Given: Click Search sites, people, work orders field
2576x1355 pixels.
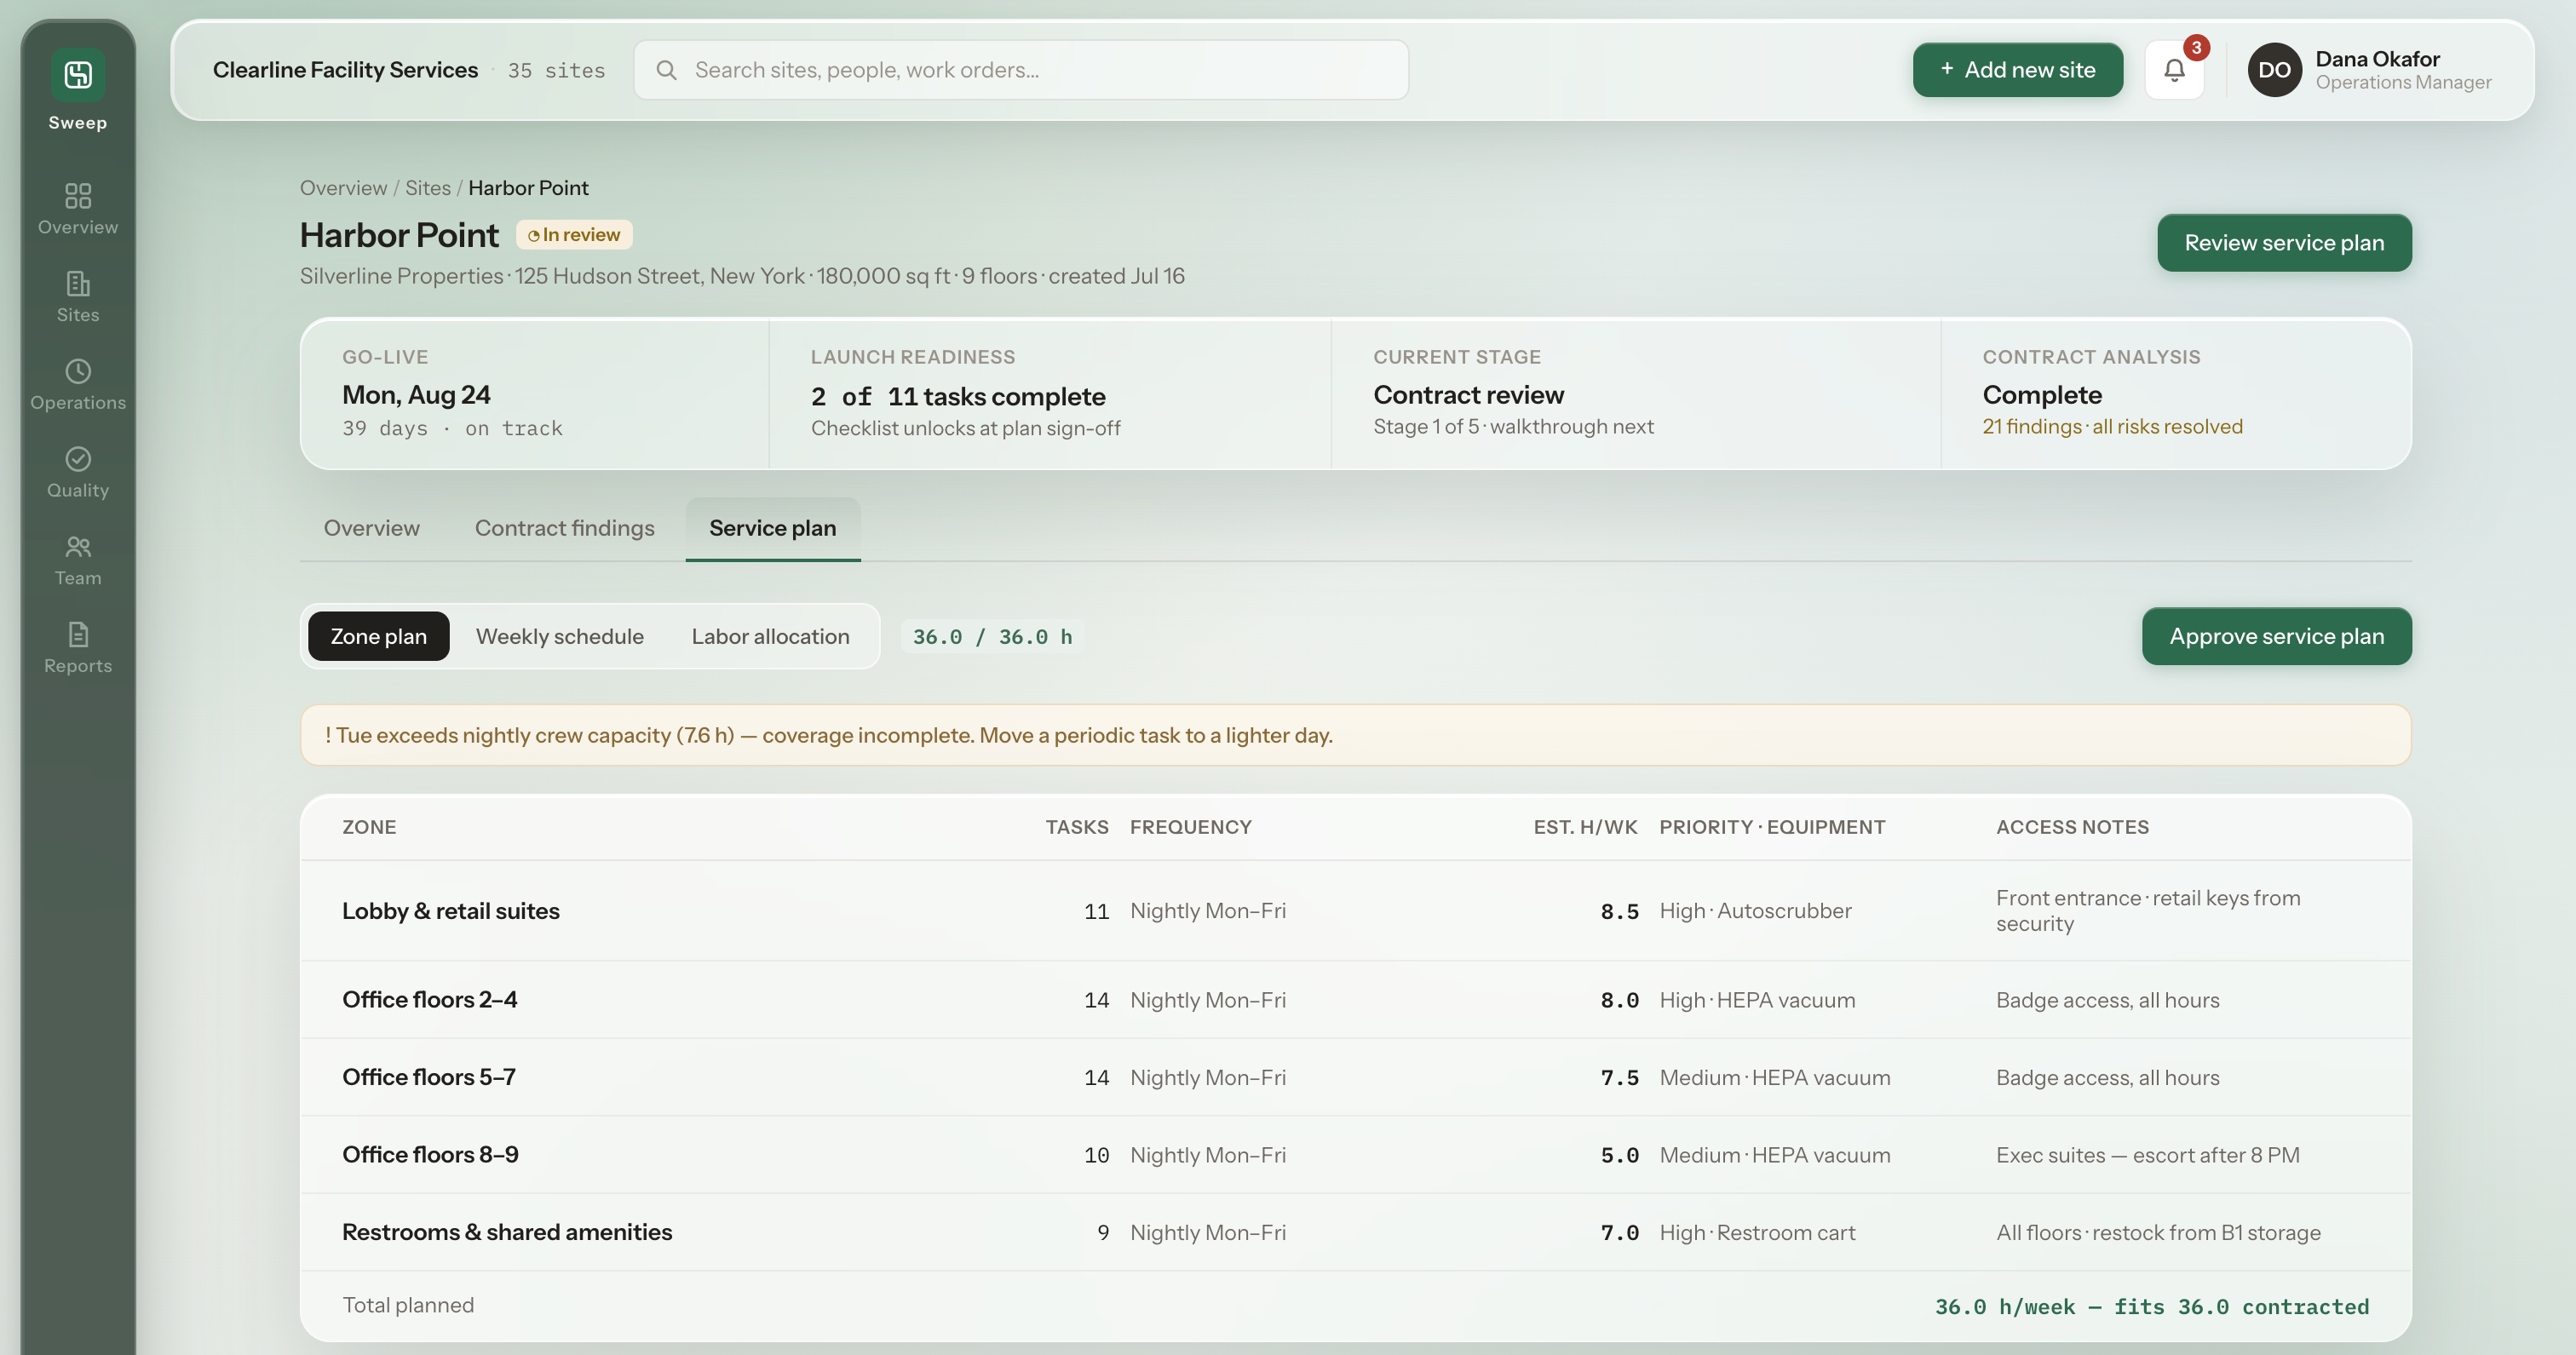Looking at the screenshot, I should click(x=1021, y=70).
